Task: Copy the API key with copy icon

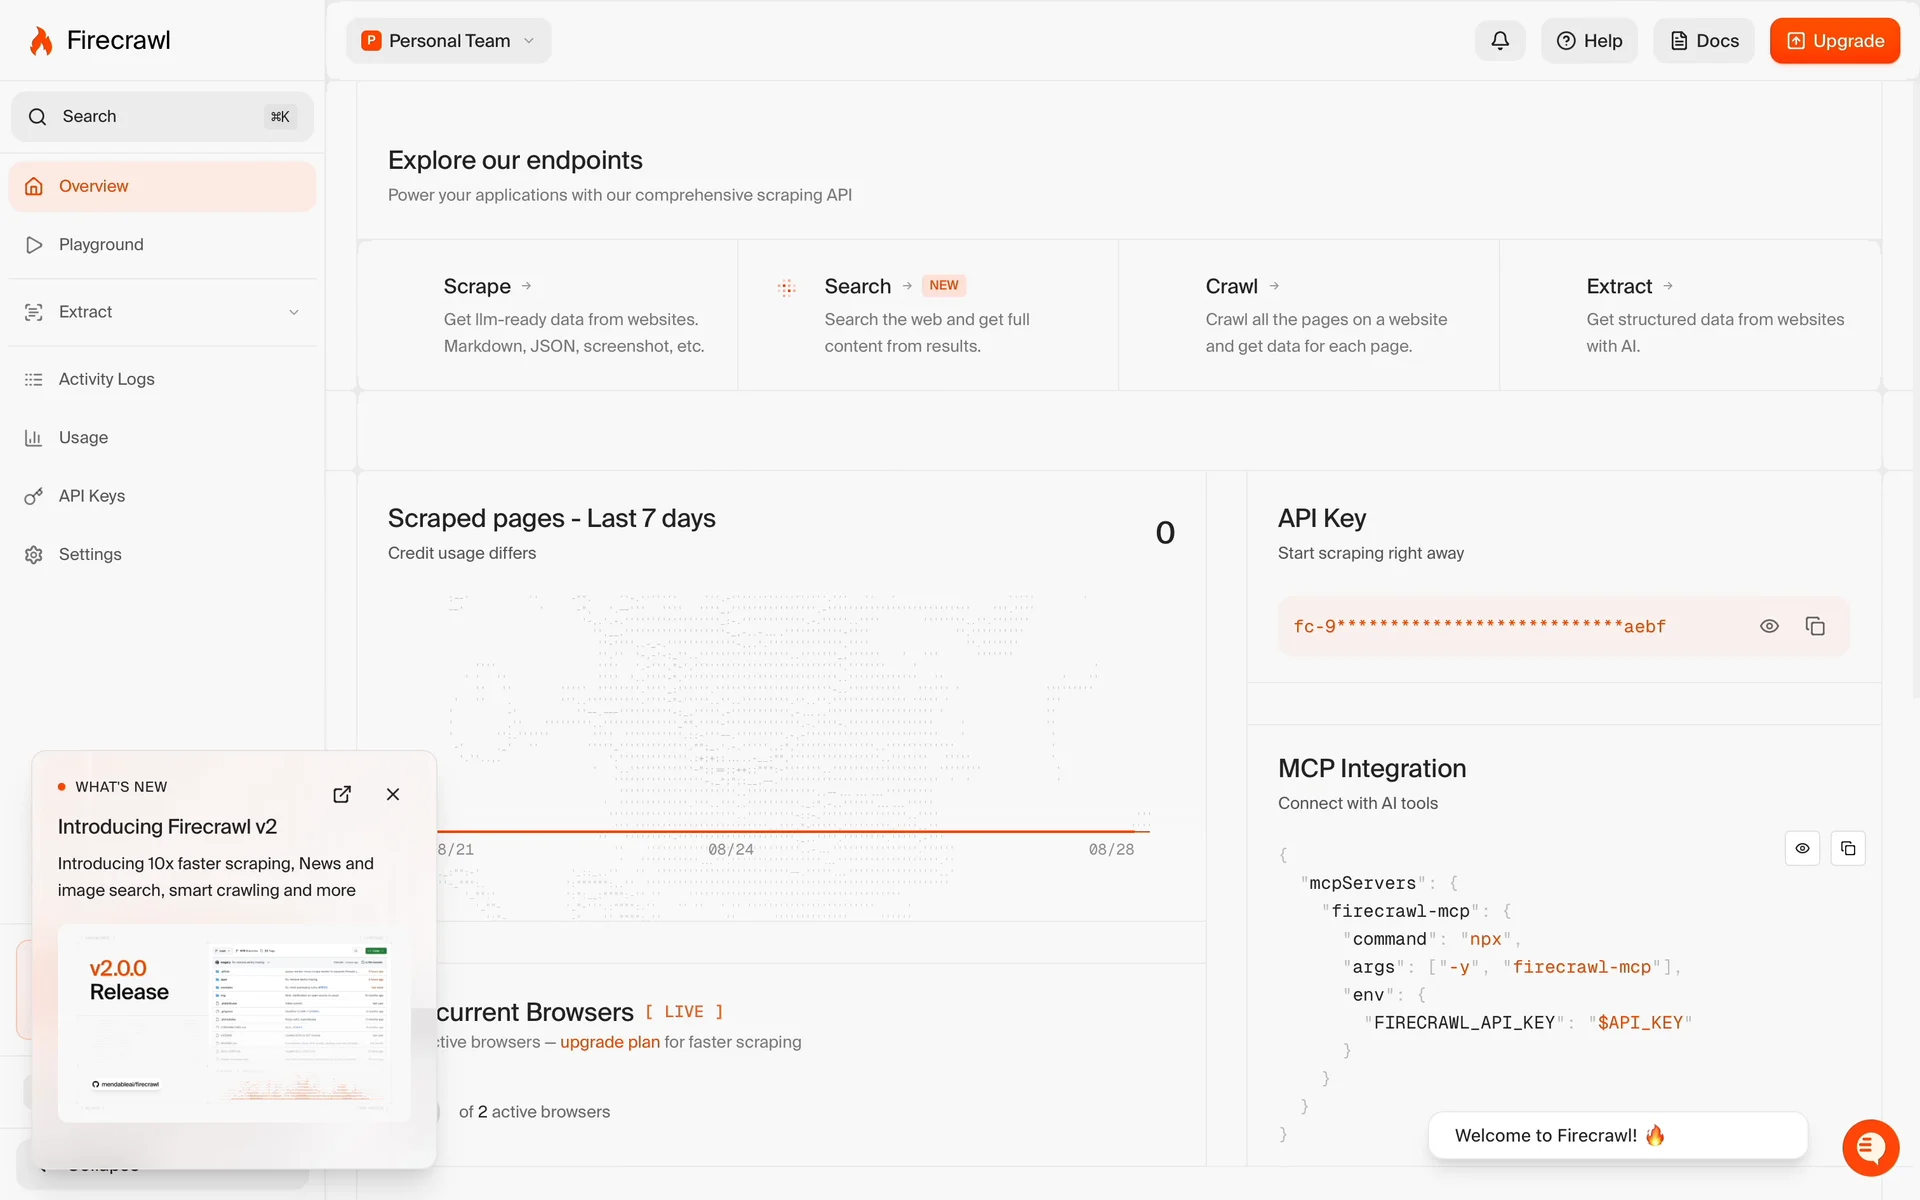Action: point(1815,626)
